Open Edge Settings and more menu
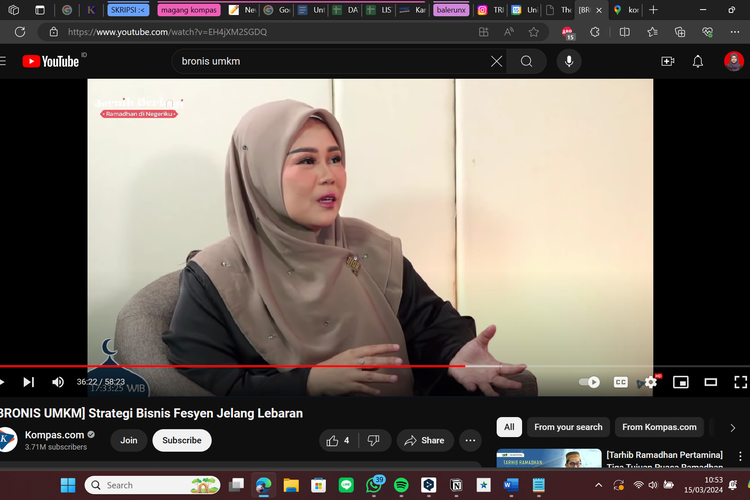Screen dimensions: 750x500 click(x=735, y=32)
